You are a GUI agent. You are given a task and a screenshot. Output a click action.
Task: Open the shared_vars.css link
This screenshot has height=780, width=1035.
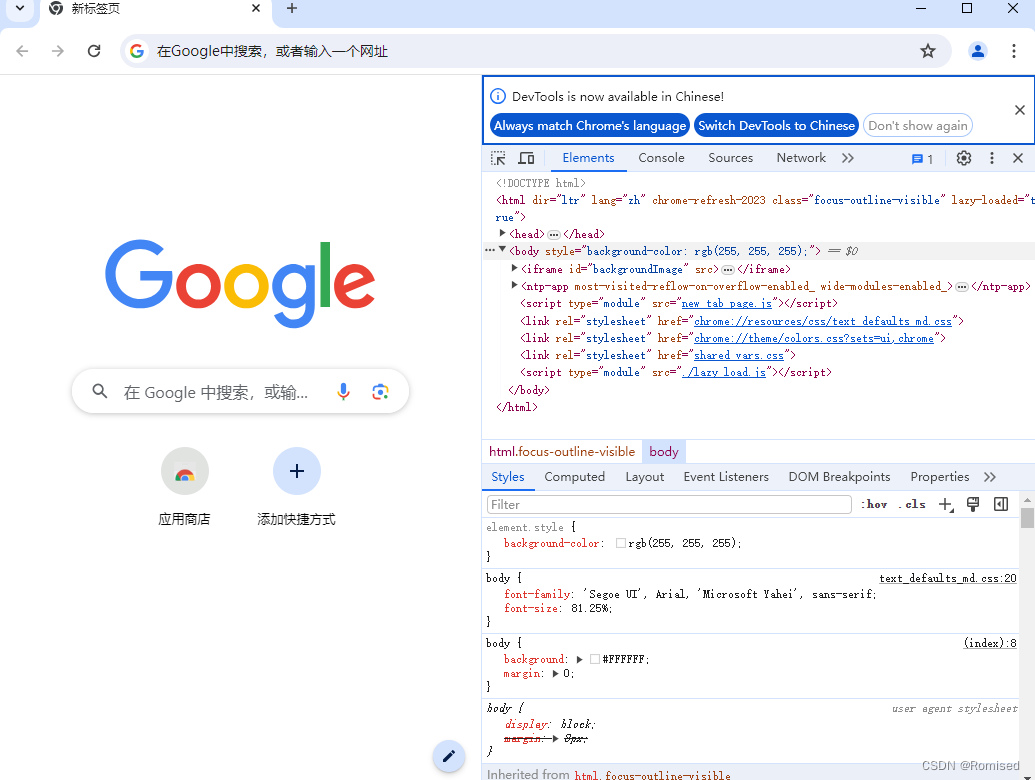[x=739, y=356]
